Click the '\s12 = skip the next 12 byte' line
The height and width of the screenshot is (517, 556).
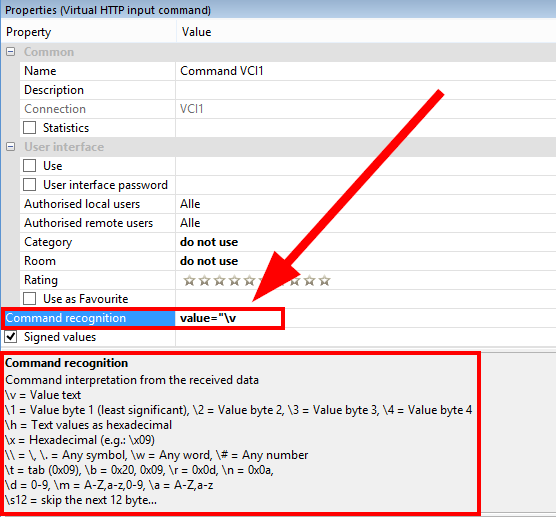coord(81,500)
